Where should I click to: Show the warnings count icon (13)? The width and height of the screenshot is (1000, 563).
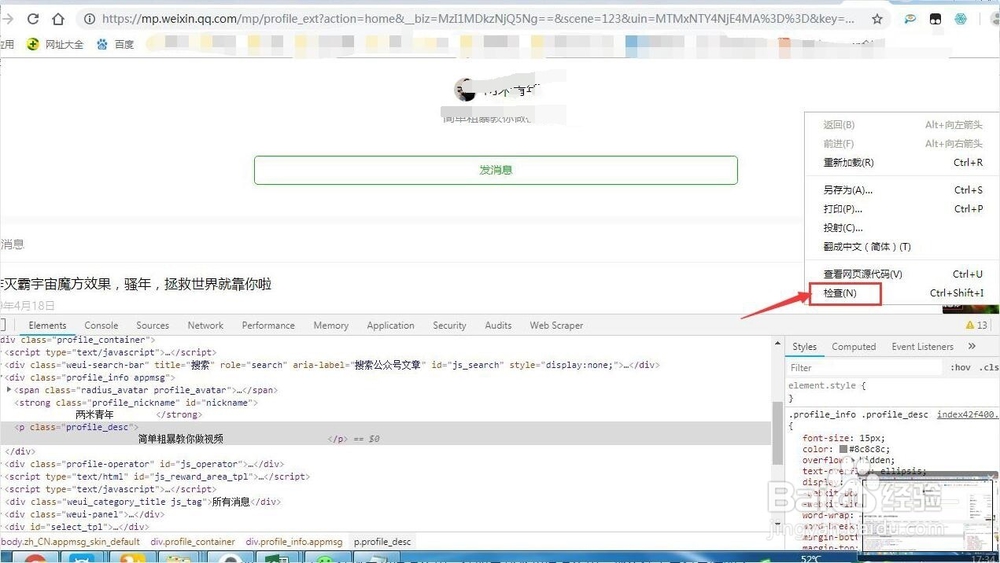tap(976, 325)
